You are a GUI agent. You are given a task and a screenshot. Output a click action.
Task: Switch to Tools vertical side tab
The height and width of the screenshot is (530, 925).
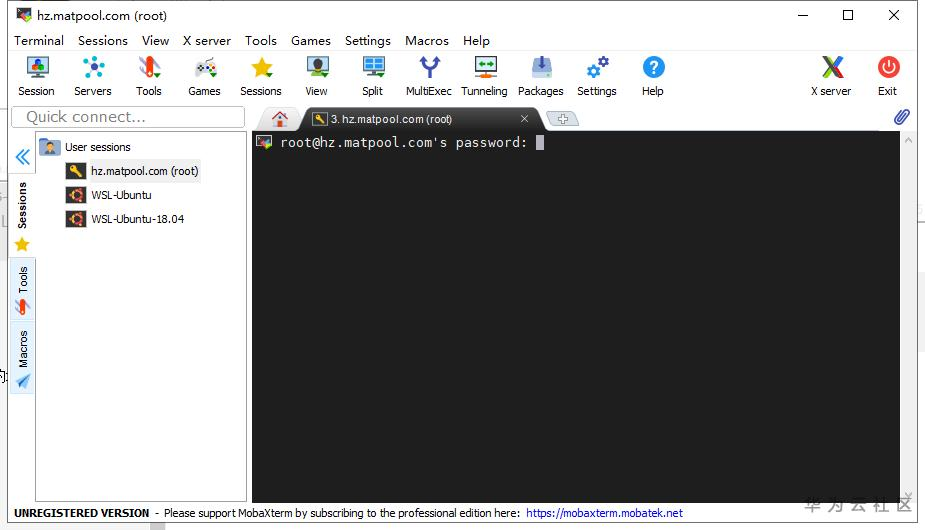[x=22, y=290]
